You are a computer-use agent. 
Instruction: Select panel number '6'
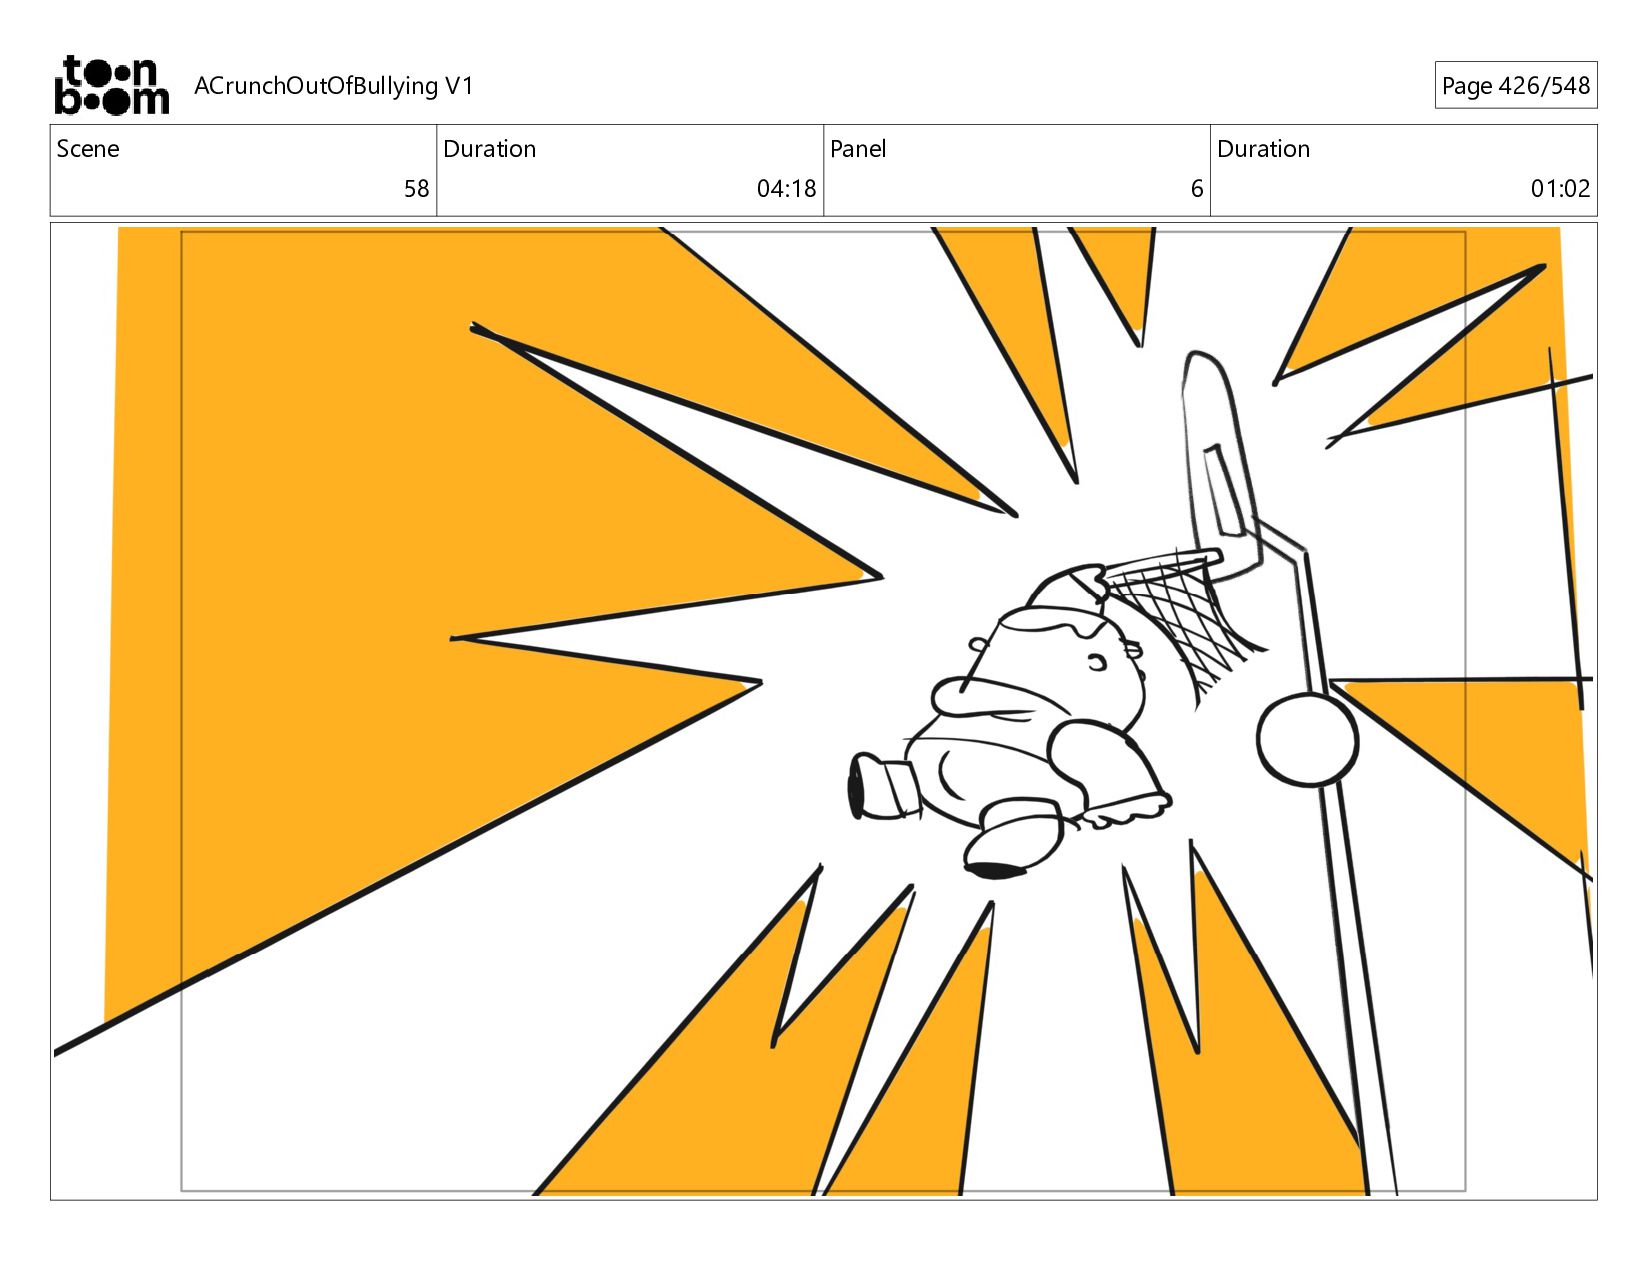point(1196,189)
